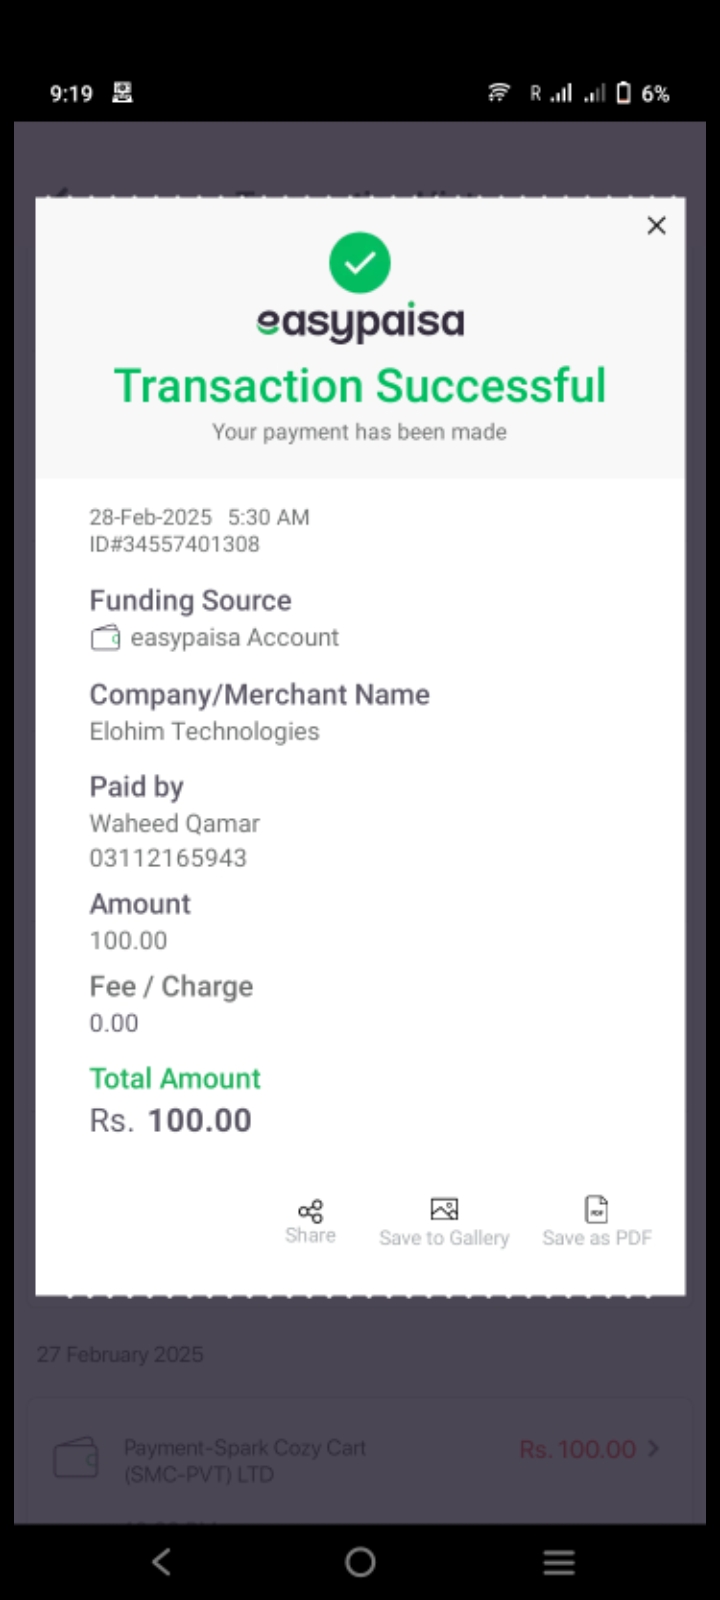Select the Share text label
Screen dimensions: 720x1600
(310, 1236)
